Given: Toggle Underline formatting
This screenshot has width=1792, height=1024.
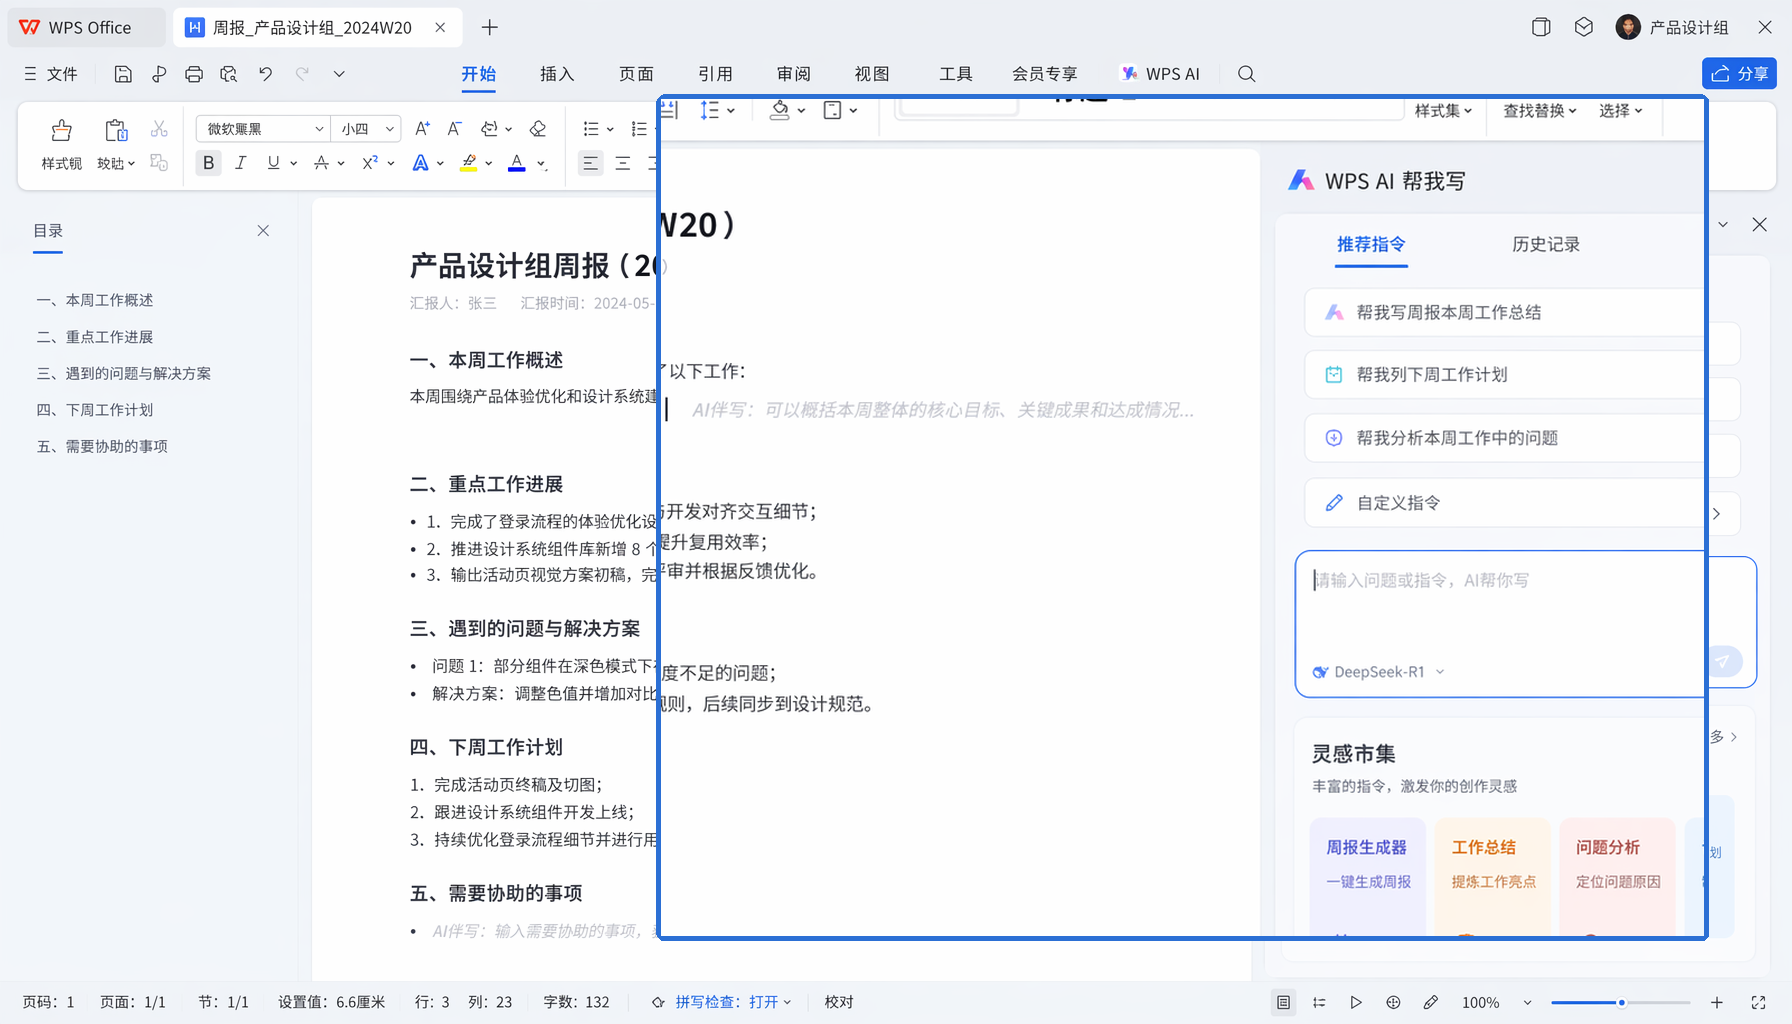Looking at the screenshot, I should tap(273, 163).
